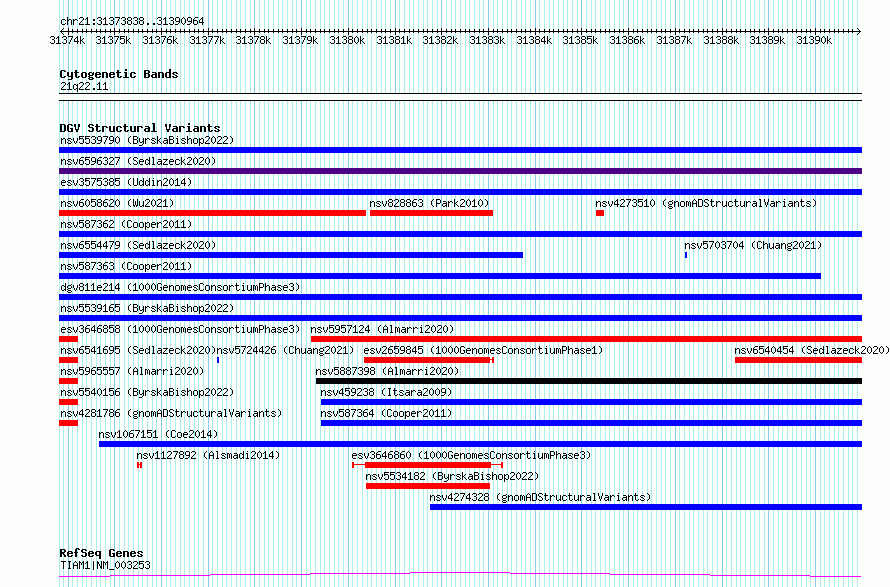The height and width of the screenshot is (587, 890).
Task: Click the tiny blue nsv5703704 Chuang2021 marker
Action: click(686, 255)
